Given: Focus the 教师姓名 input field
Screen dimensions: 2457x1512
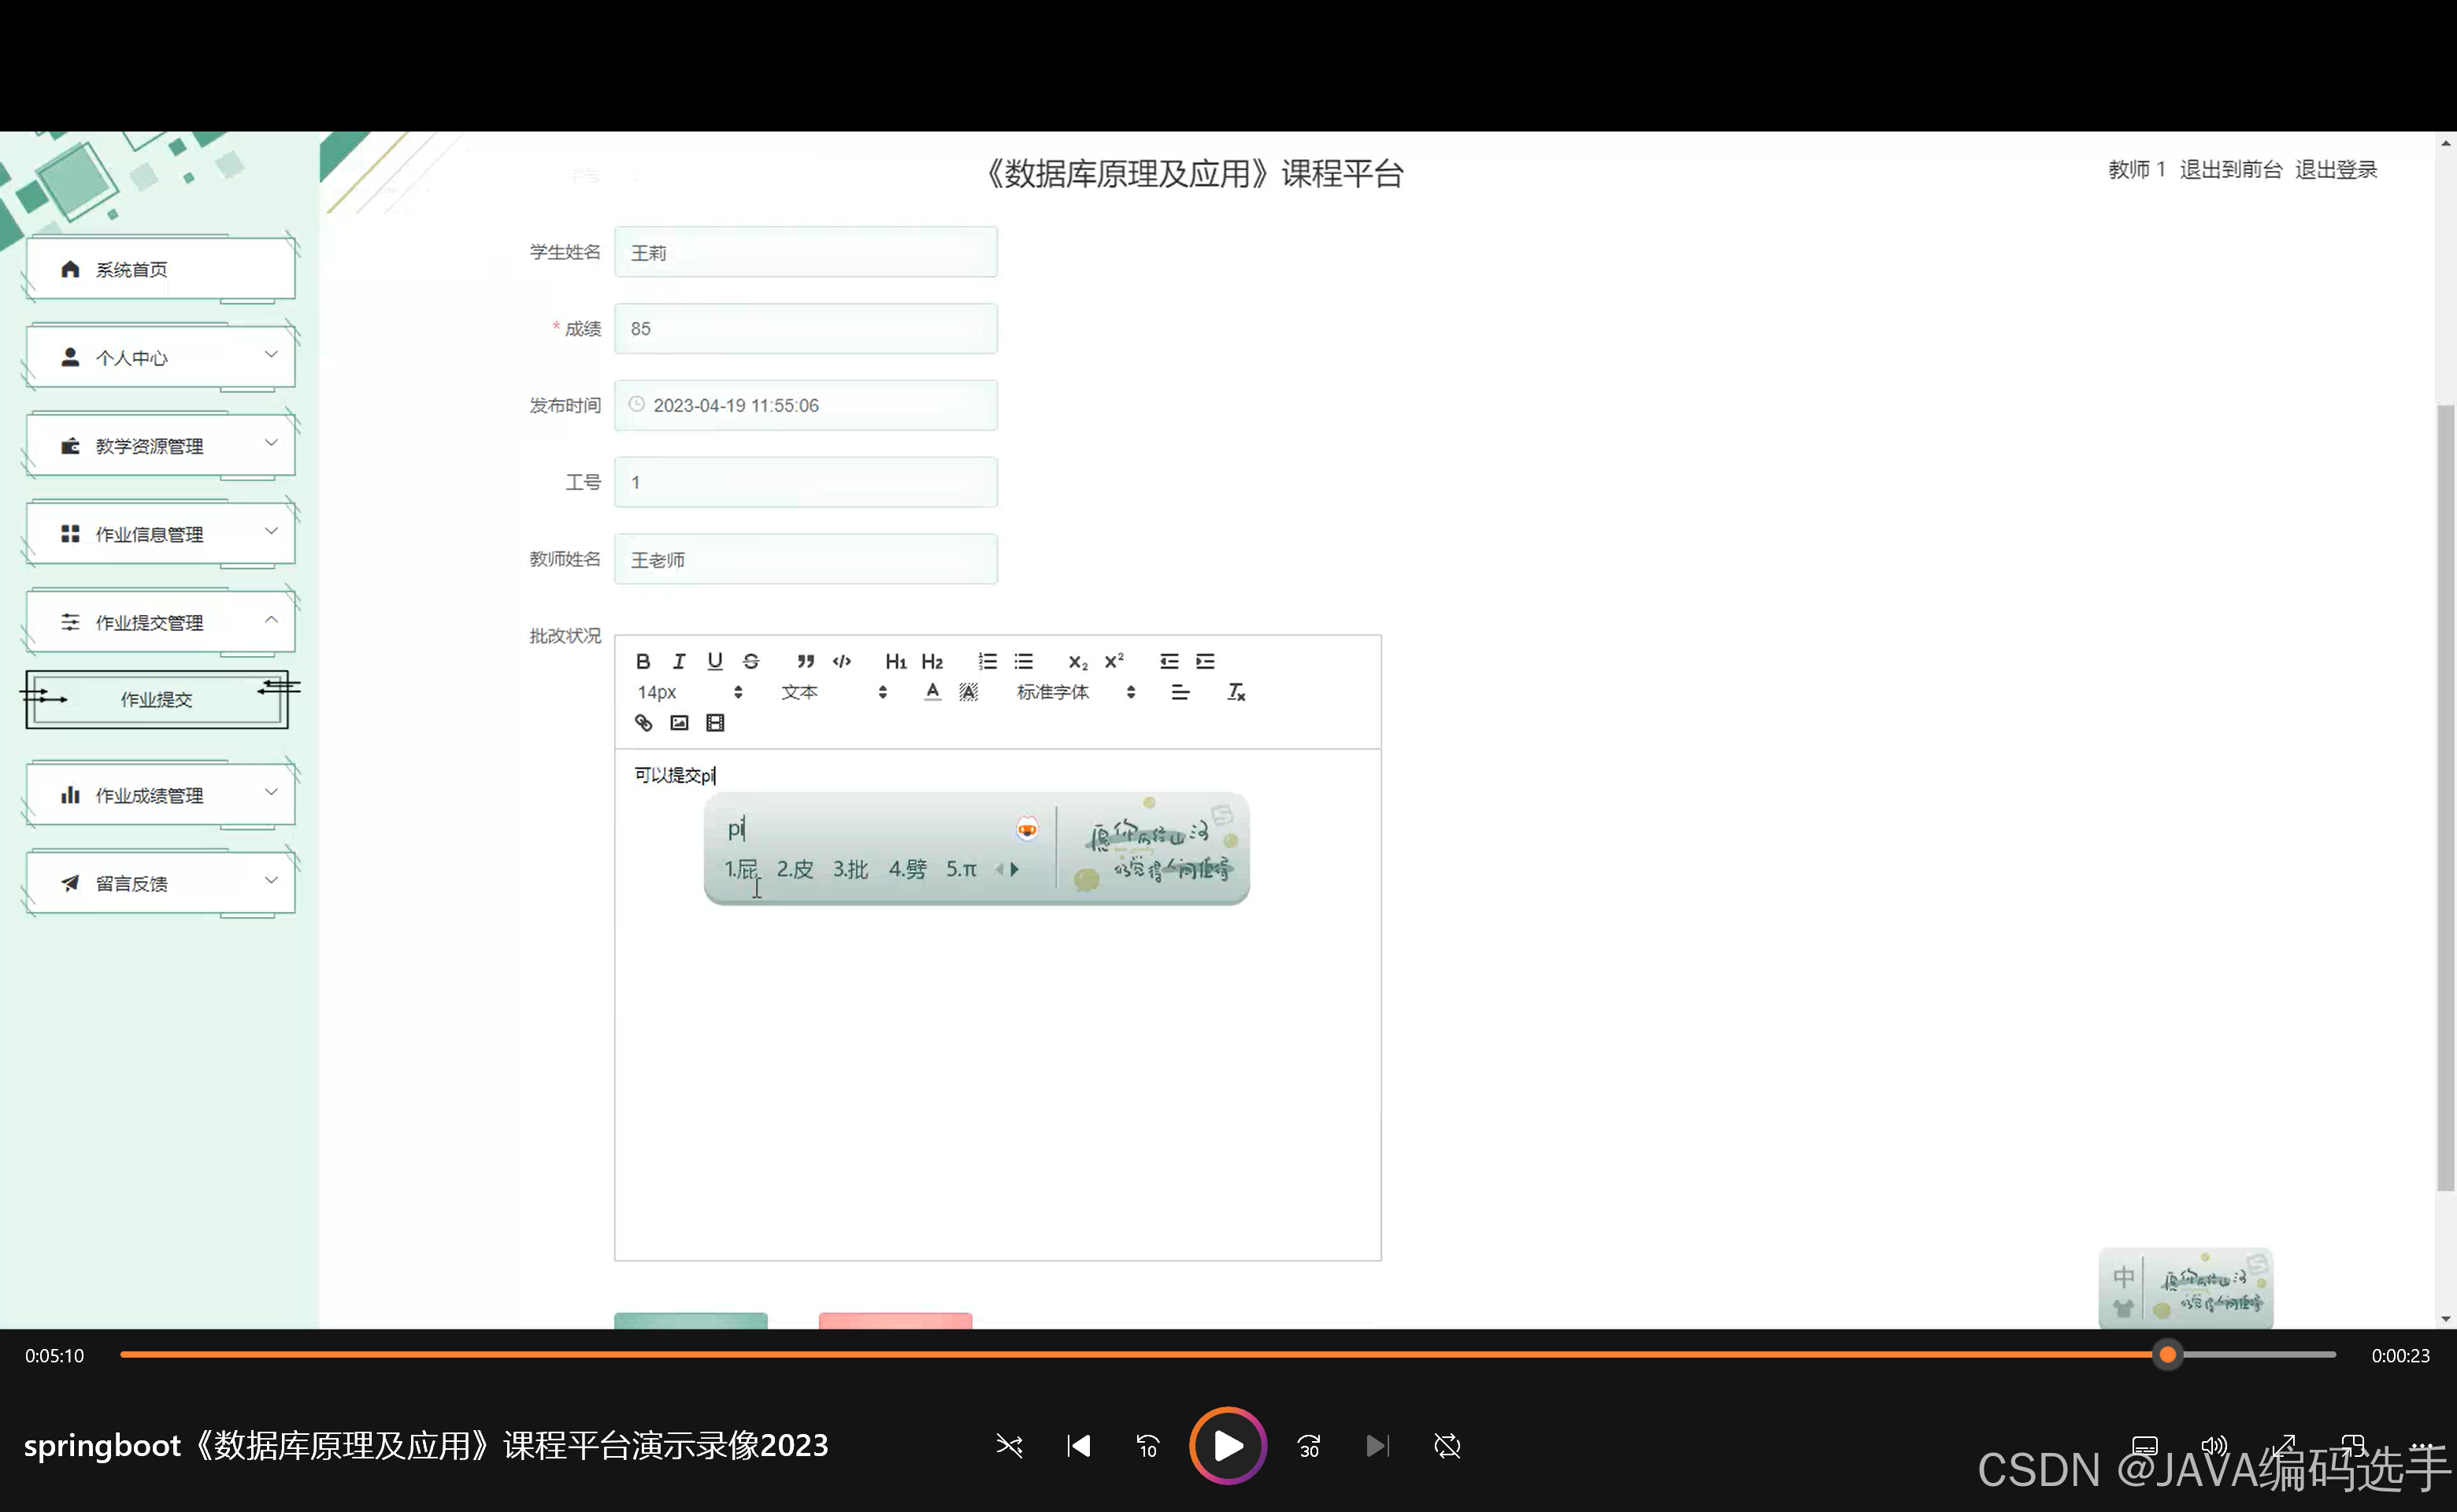Looking at the screenshot, I should (x=806, y=559).
